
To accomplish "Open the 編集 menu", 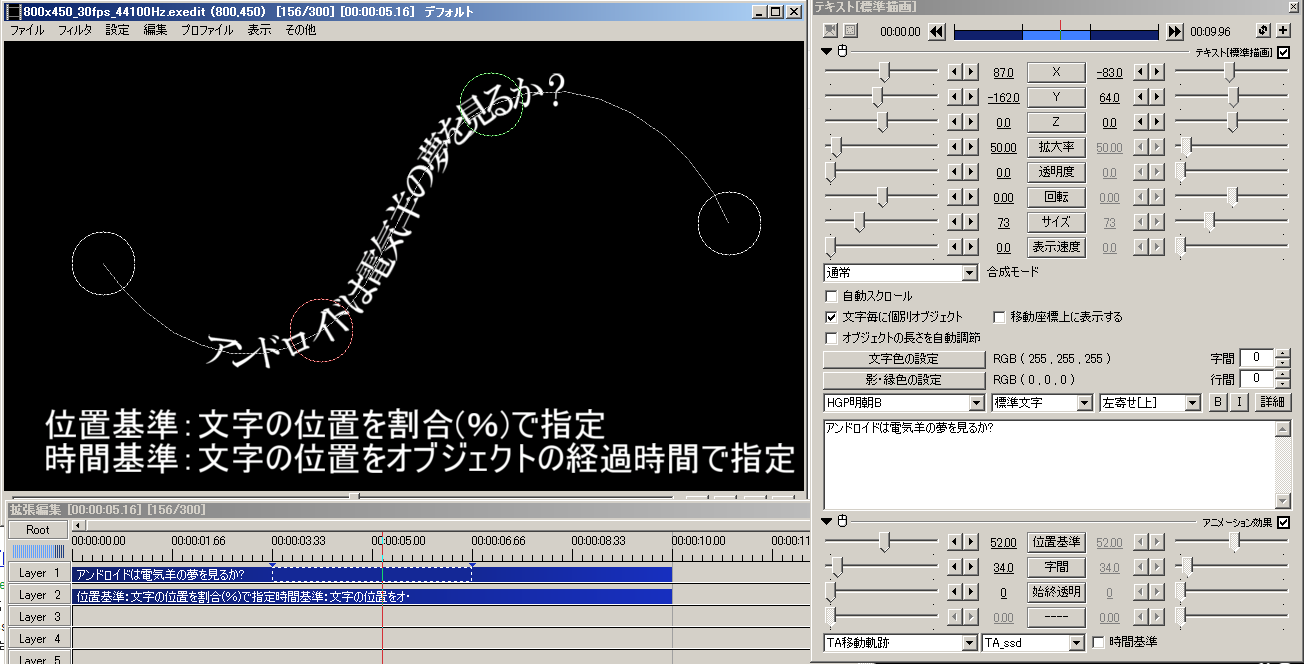I will click(x=155, y=30).
